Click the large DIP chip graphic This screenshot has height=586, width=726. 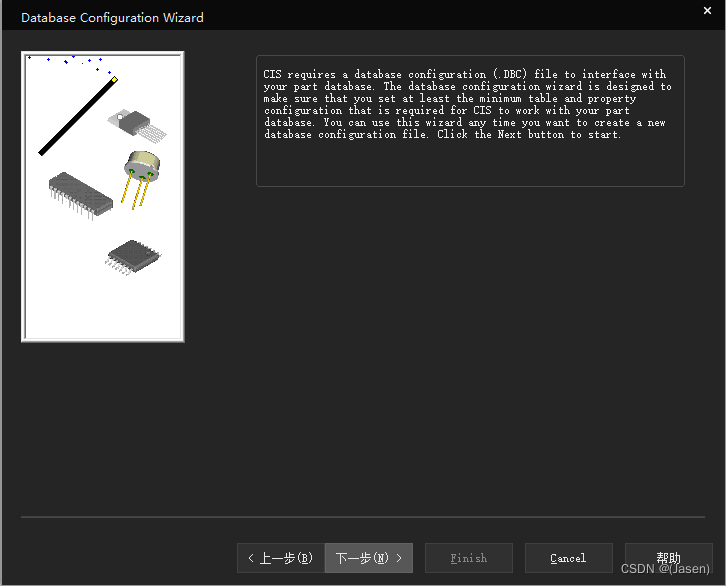pos(80,194)
